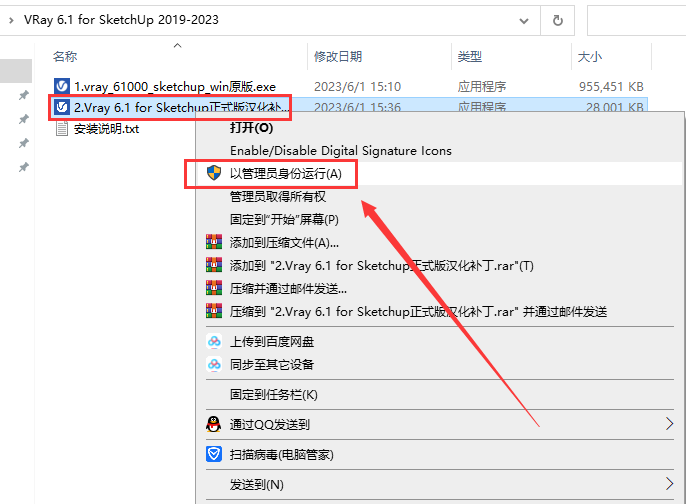Expand the 发送到(N) submenu arrow
This screenshot has height=504, width=686.
pos(669,484)
